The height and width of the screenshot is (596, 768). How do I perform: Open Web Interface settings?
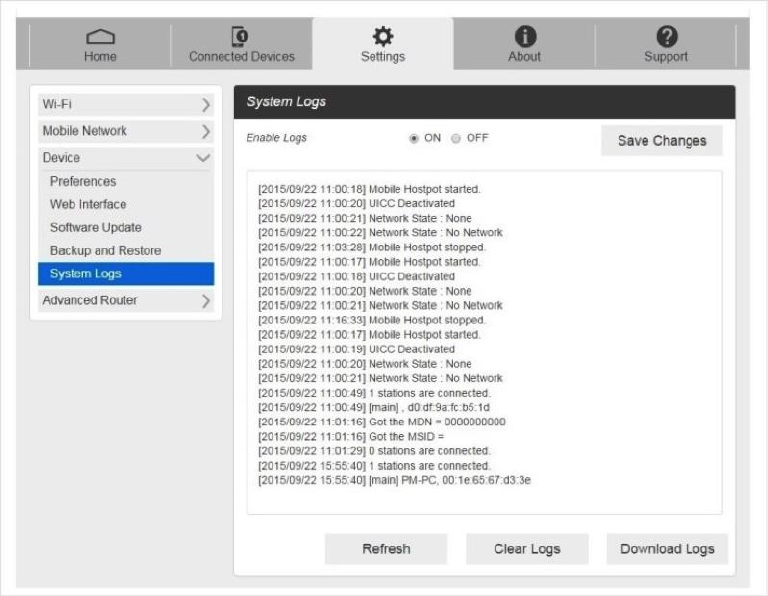pyautogui.click(x=88, y=204)
